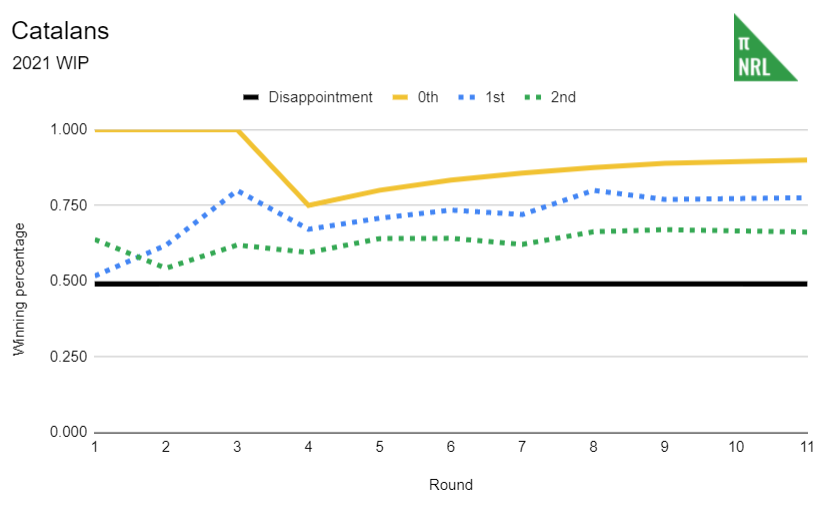Click the blue dotted line's peak at round 3
Viewport: 826px width, 505px height.
click(238, 191)
